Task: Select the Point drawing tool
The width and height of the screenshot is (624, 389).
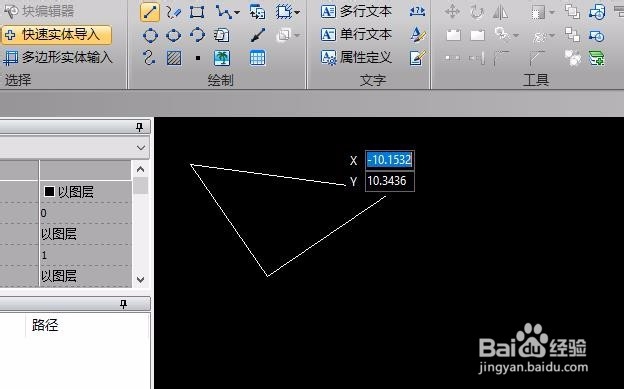Action: [198, 59]
